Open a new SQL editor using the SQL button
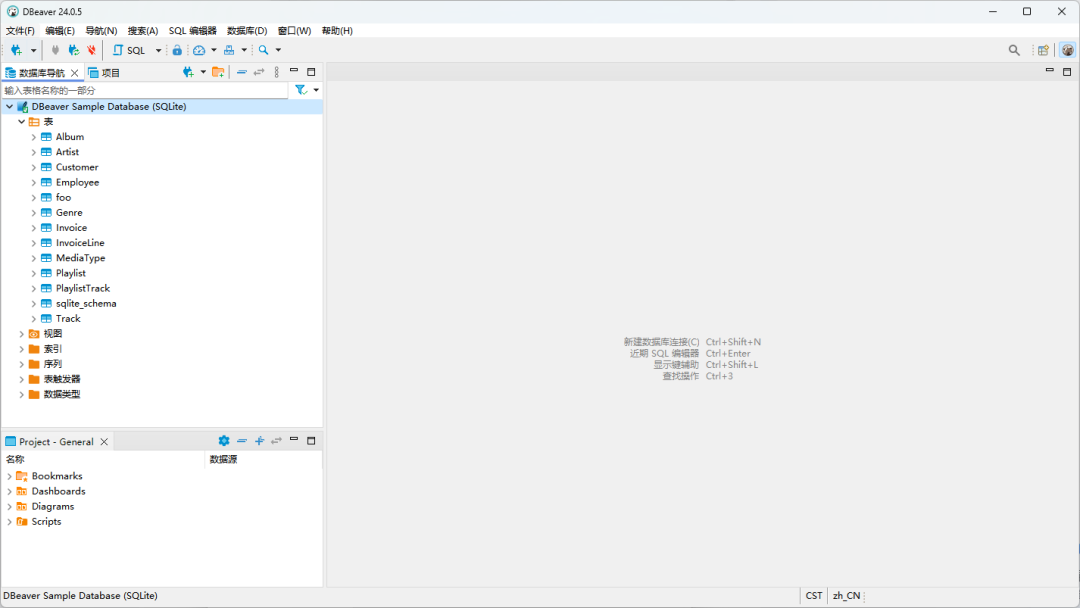The width and height of the screenshot is (1080, 608). 129,50
